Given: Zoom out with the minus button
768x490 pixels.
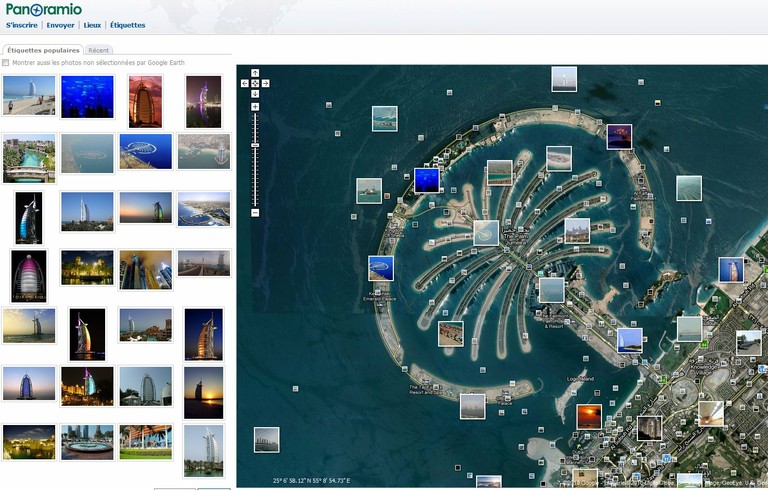Looking at the screenshot, I should coord(255,212).
